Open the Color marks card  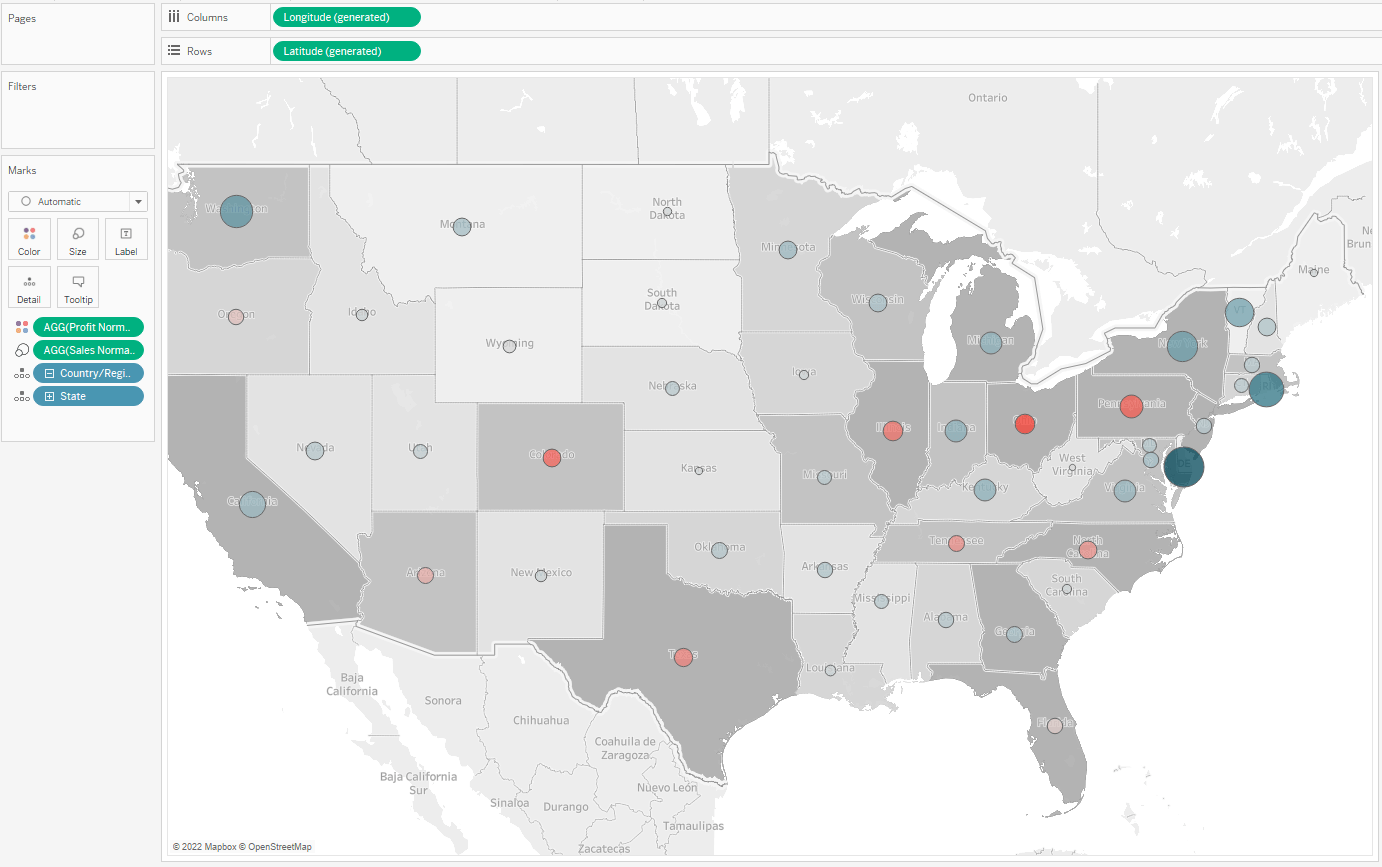click(29, 239)
